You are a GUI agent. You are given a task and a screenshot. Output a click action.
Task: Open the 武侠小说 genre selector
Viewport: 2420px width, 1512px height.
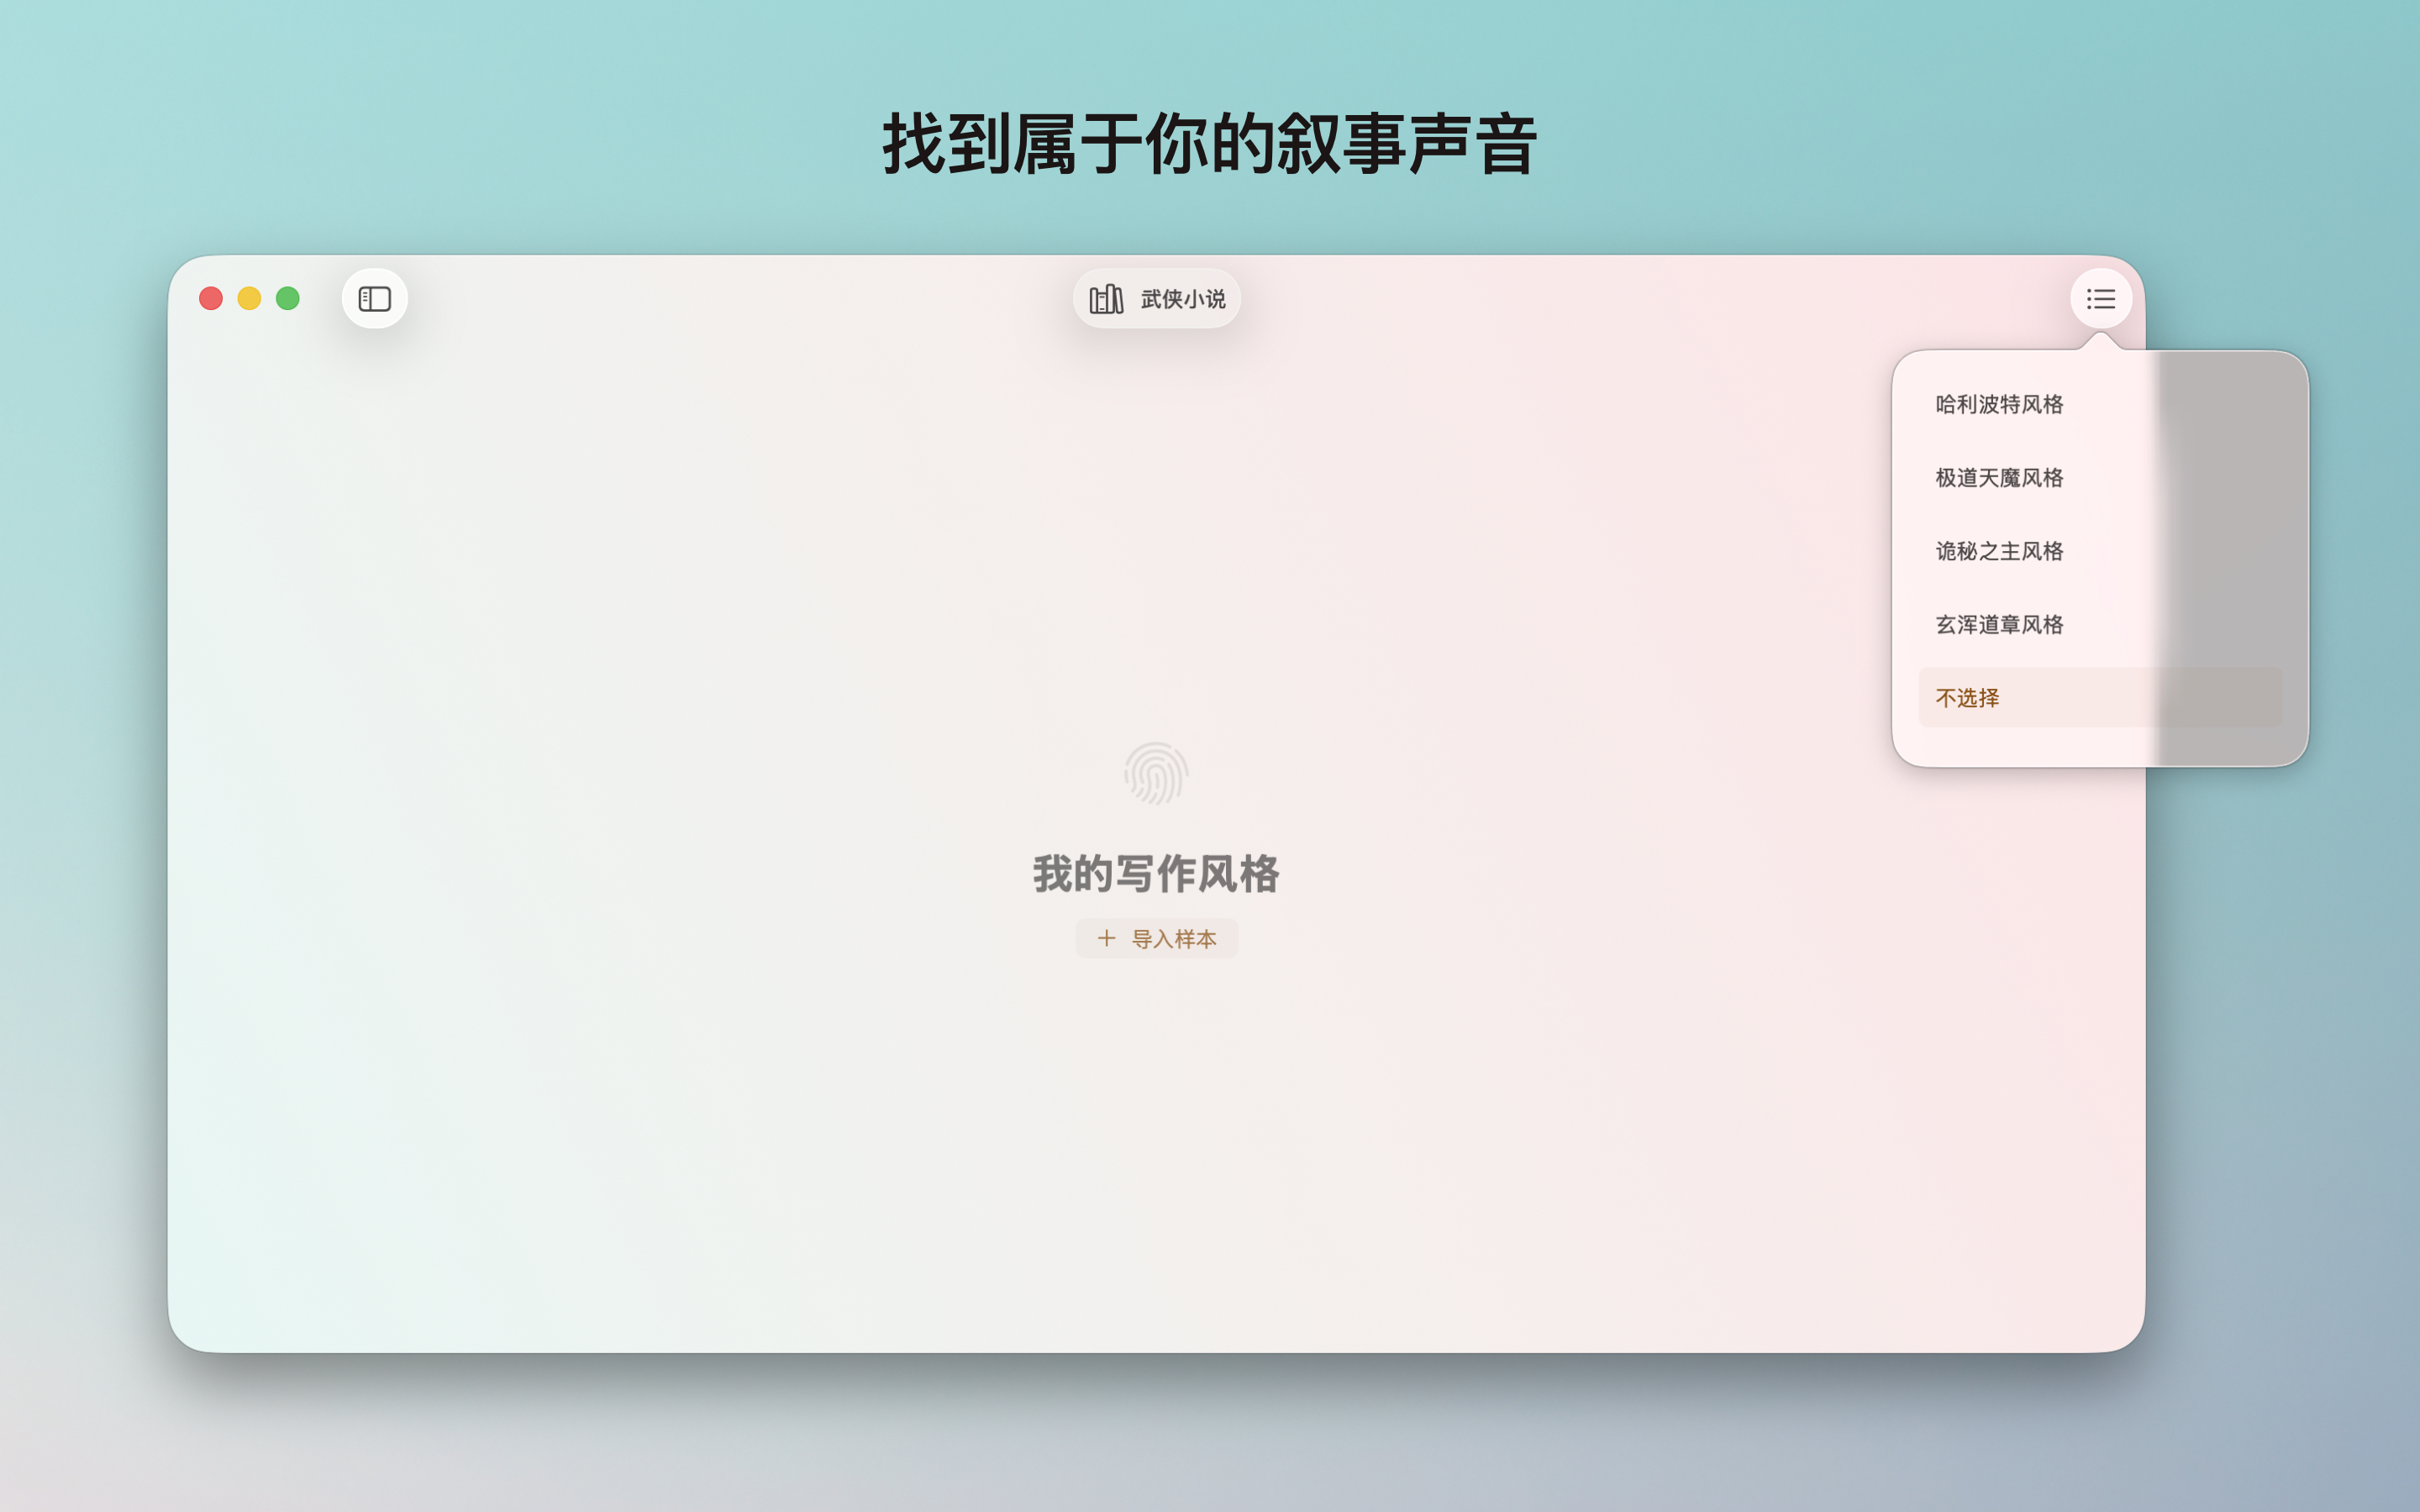tap(1182, 299)
